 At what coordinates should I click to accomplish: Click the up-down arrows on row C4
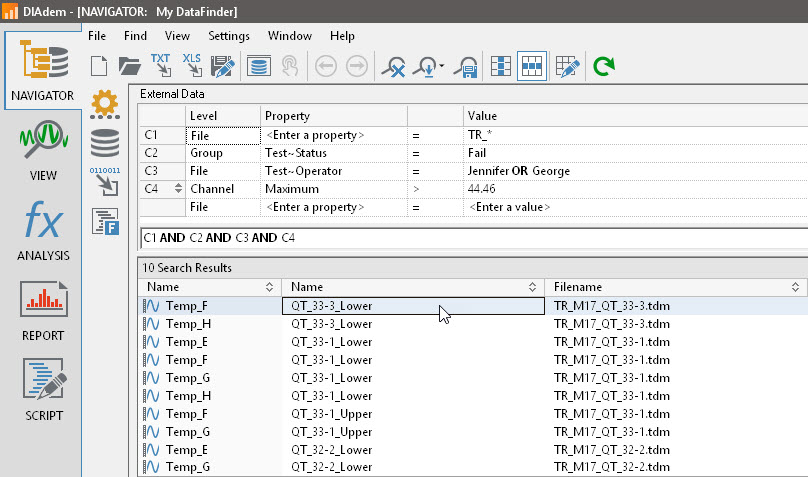click(x=178, y=188)
